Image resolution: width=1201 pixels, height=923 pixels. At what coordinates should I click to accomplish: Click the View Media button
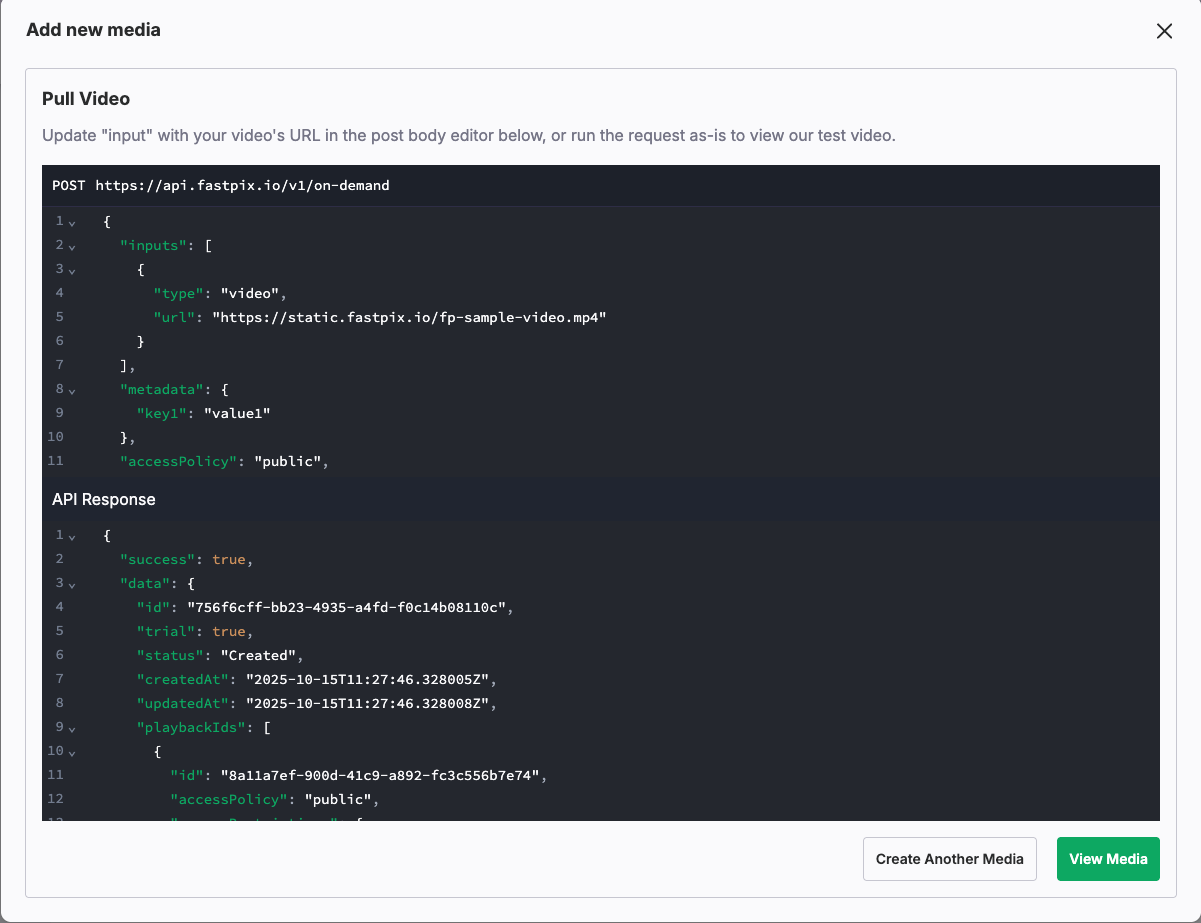[1107, 859]
